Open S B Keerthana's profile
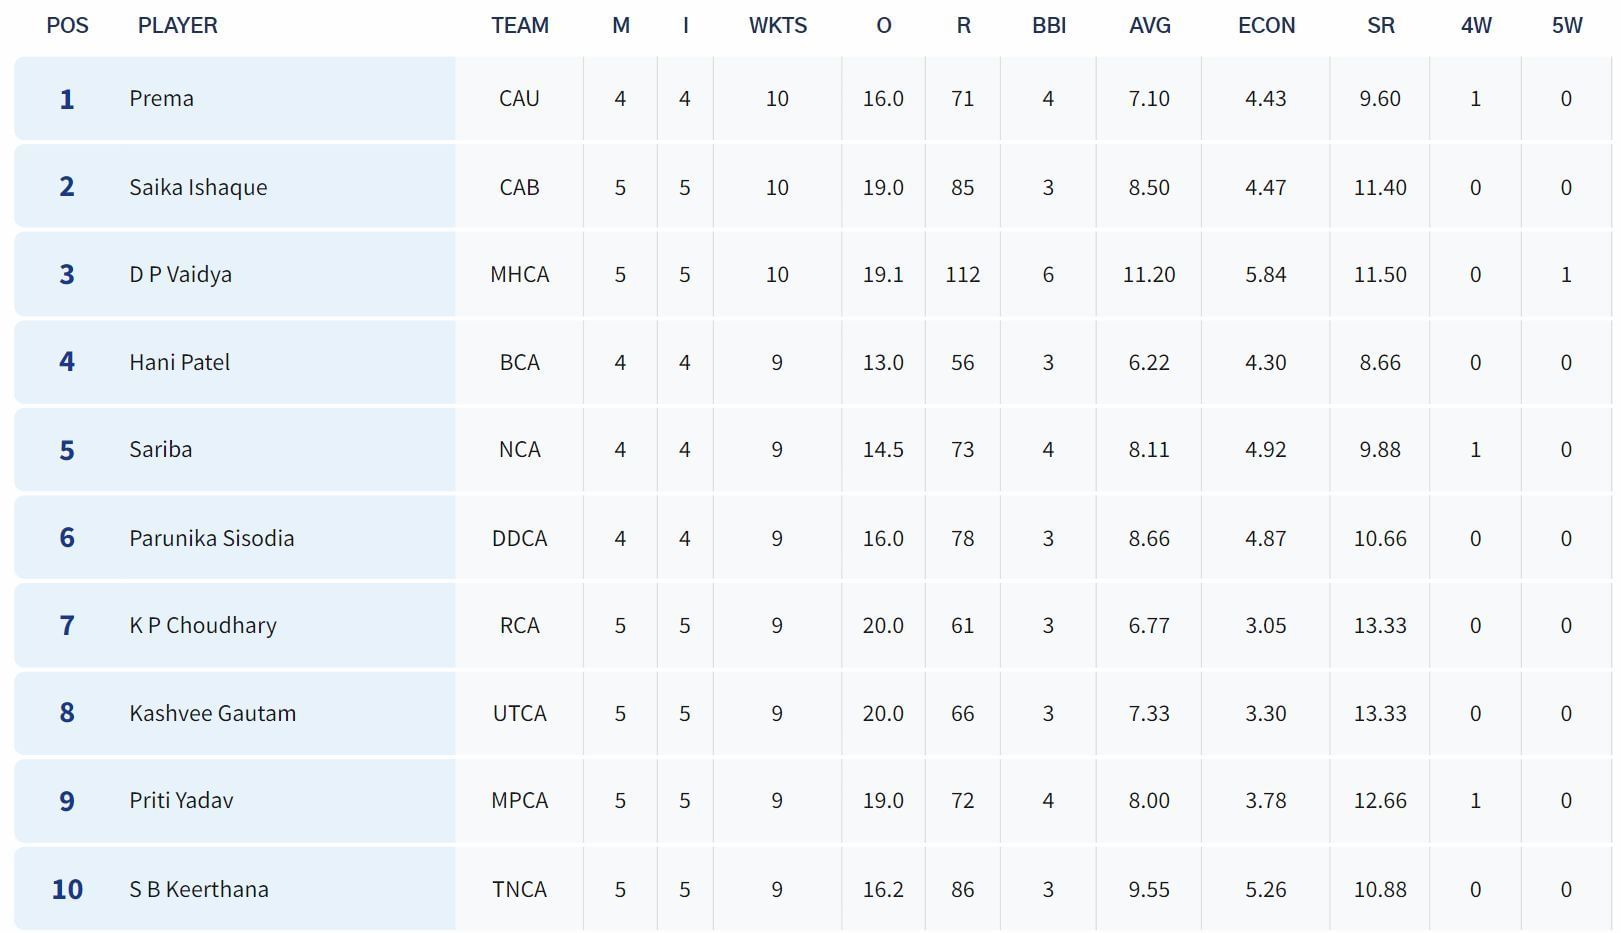 pos(198,889)
